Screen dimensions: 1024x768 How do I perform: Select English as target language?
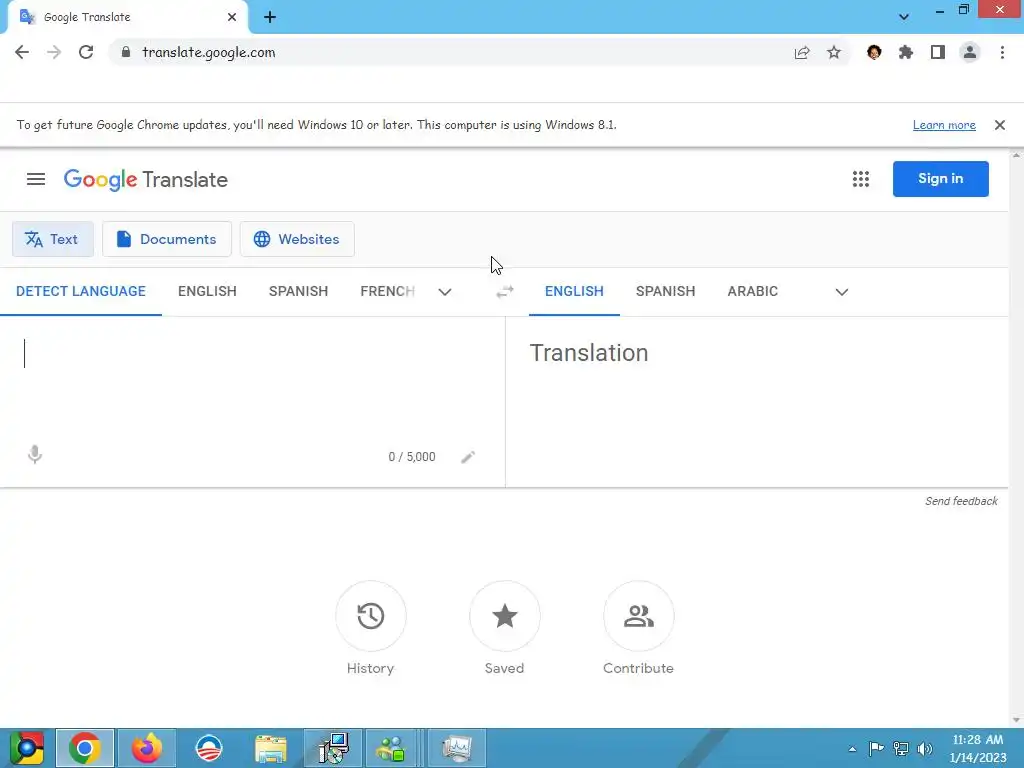click(574, 291)
